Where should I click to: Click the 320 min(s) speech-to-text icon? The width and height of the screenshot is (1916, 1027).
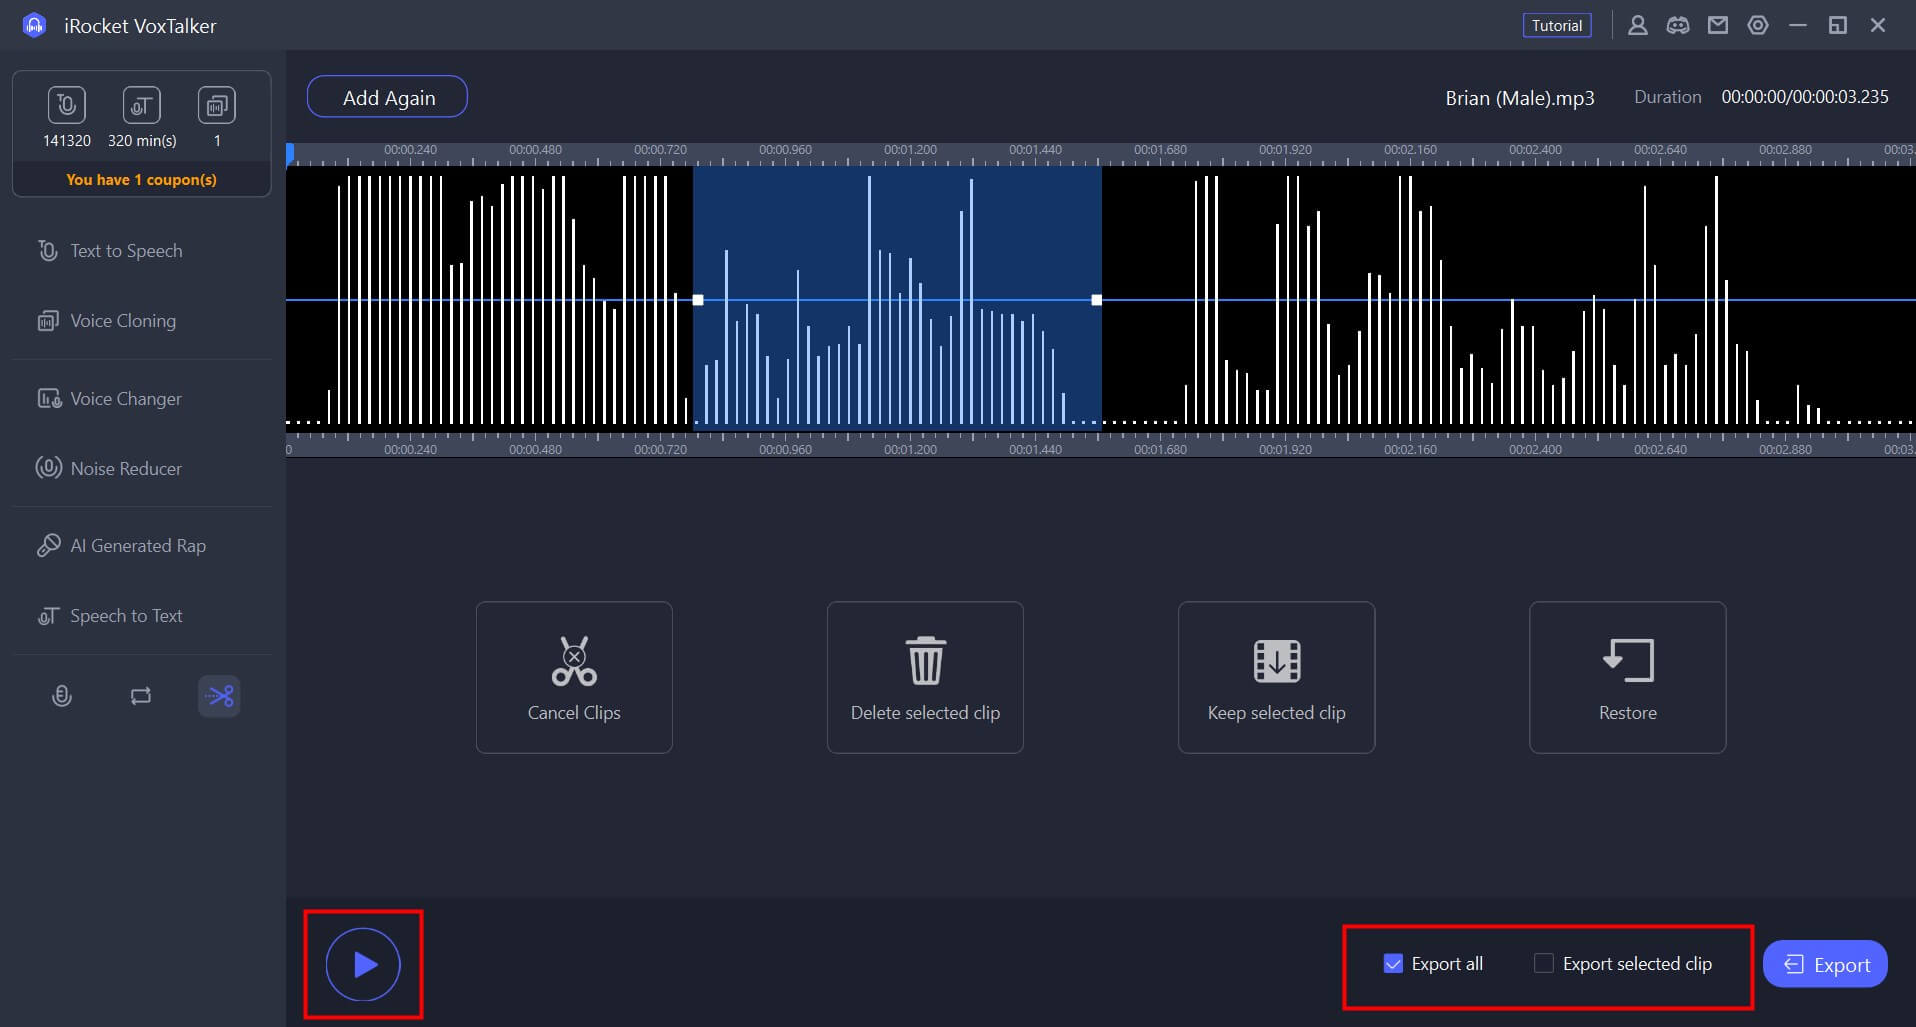(x=141, y=105)
